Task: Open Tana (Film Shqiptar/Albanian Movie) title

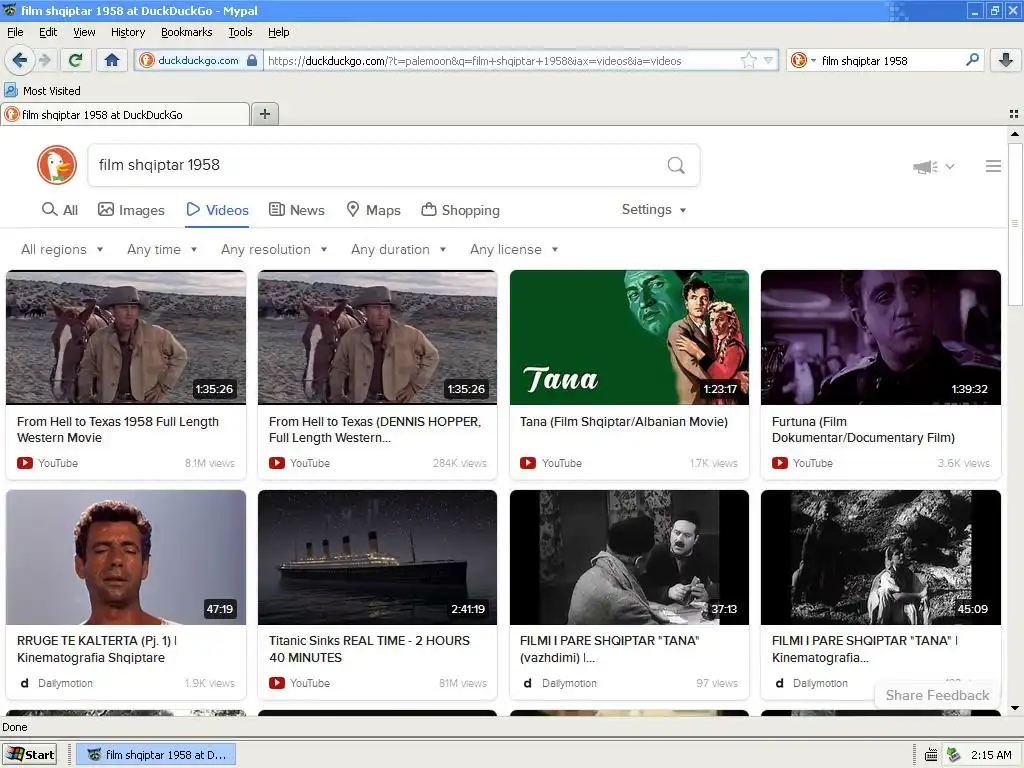Action: (x=624, y=422)
